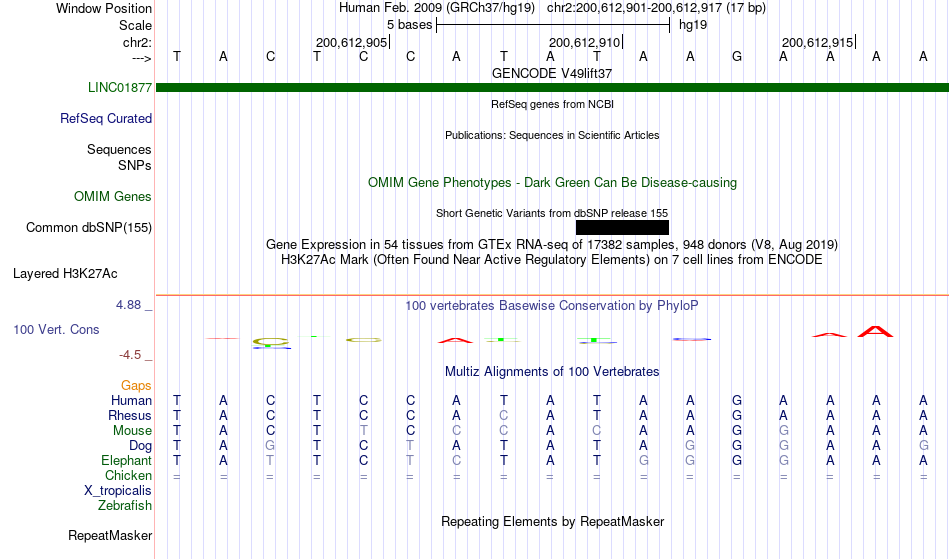Open the RefSeq Curated track label
950x559 pixels.
[105, 119]
